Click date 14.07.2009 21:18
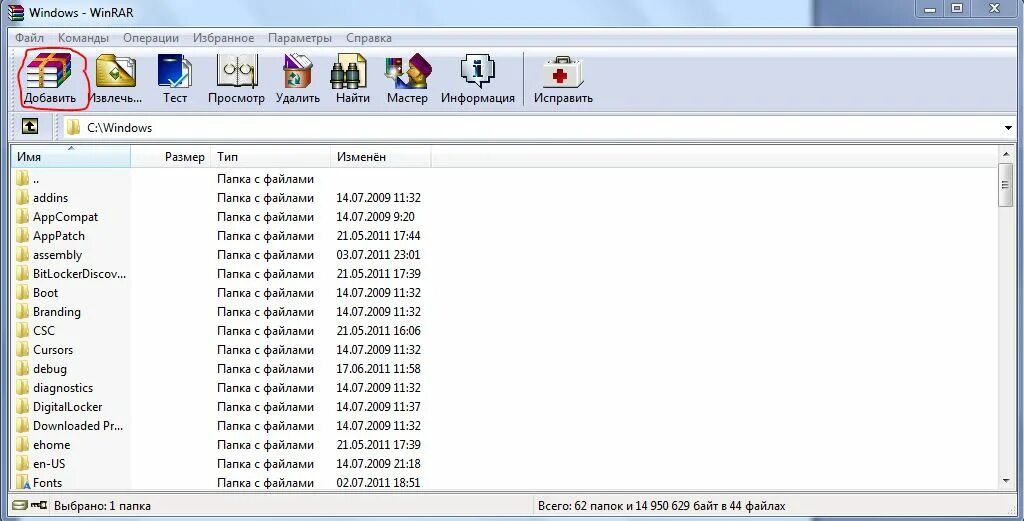The width and height of the screenshot is (1024, 521). [378, 464]
